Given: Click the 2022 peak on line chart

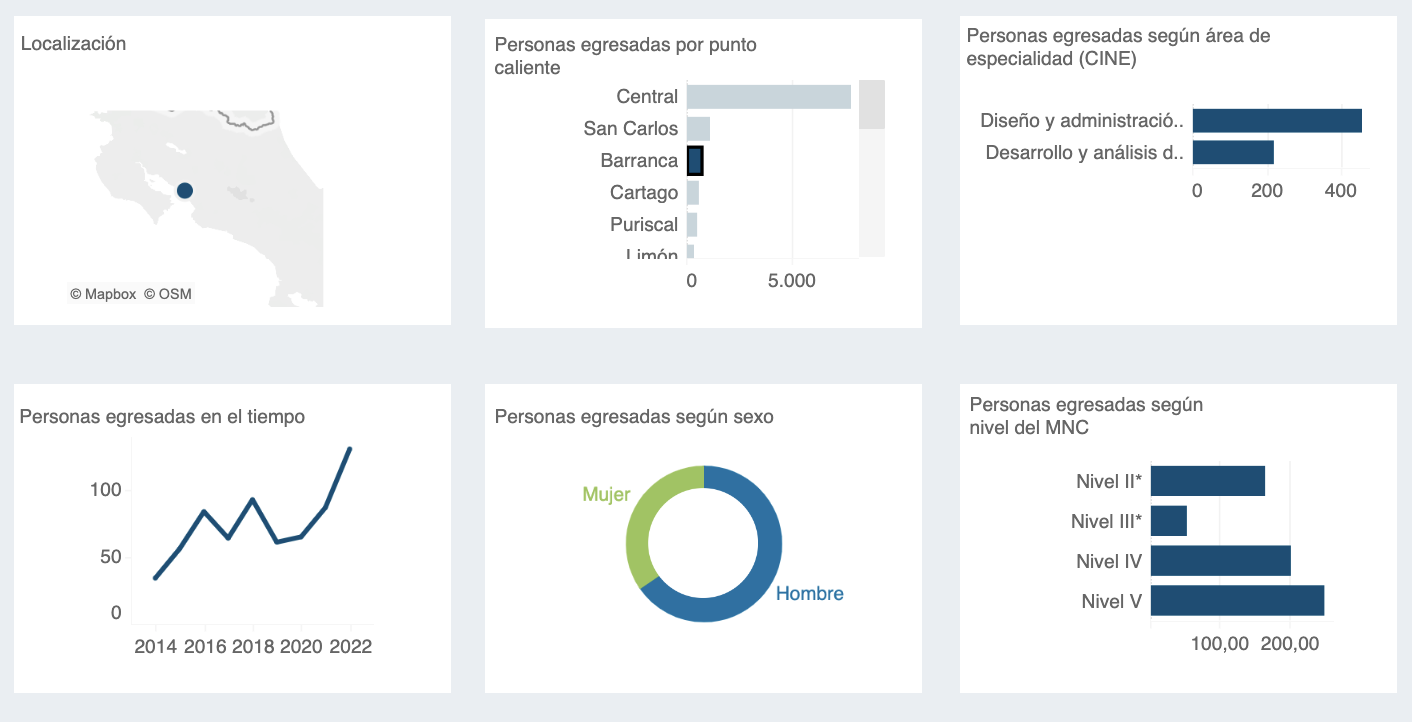Looking at the screenshot, I should (x=349, y=449).
